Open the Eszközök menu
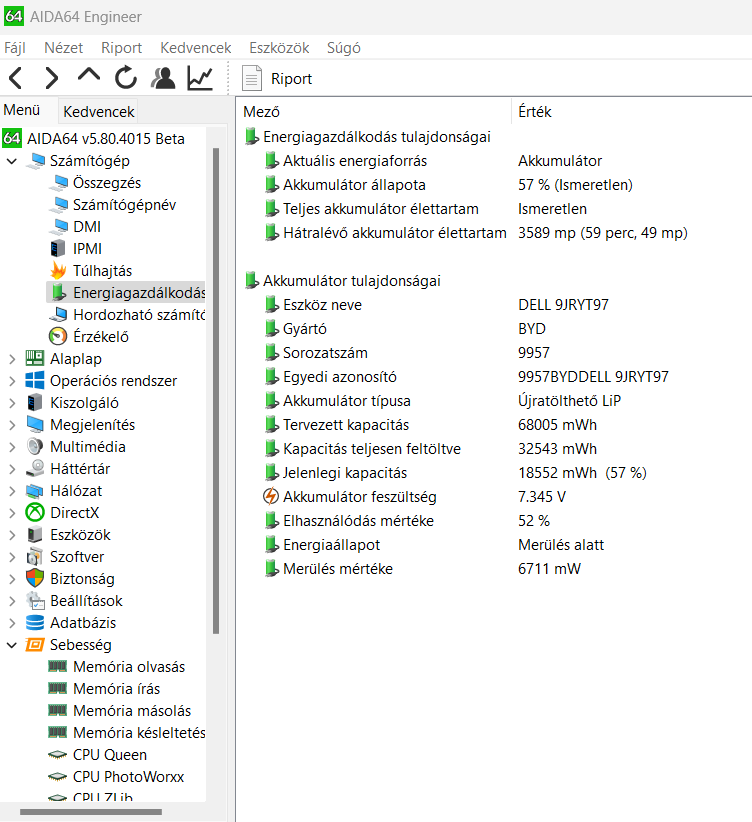 click(279, 48)
